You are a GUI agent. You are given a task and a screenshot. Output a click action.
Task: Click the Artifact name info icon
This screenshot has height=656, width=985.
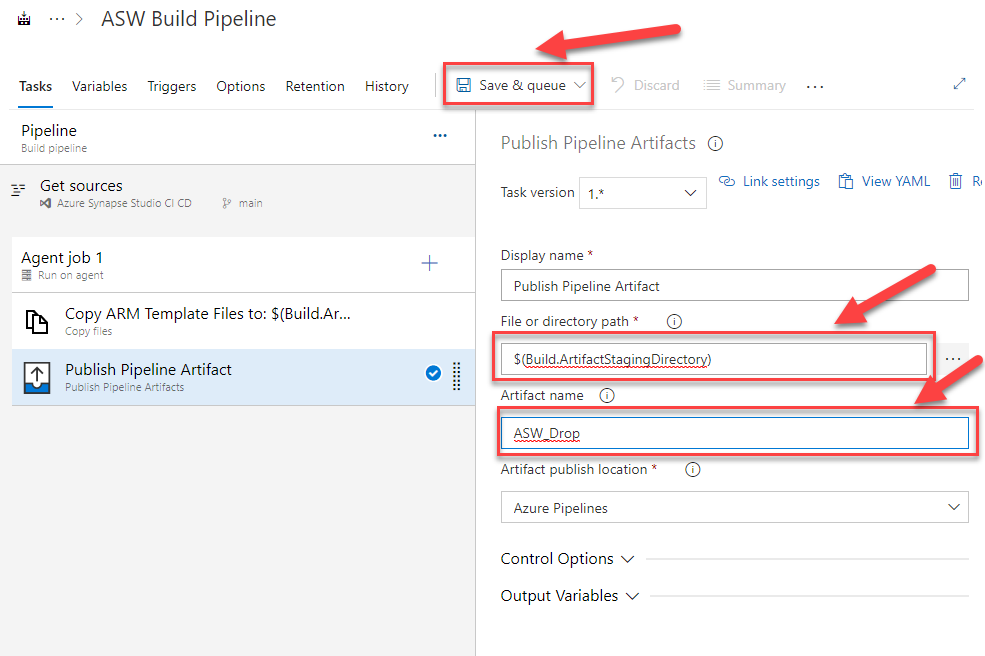[606, 395]
